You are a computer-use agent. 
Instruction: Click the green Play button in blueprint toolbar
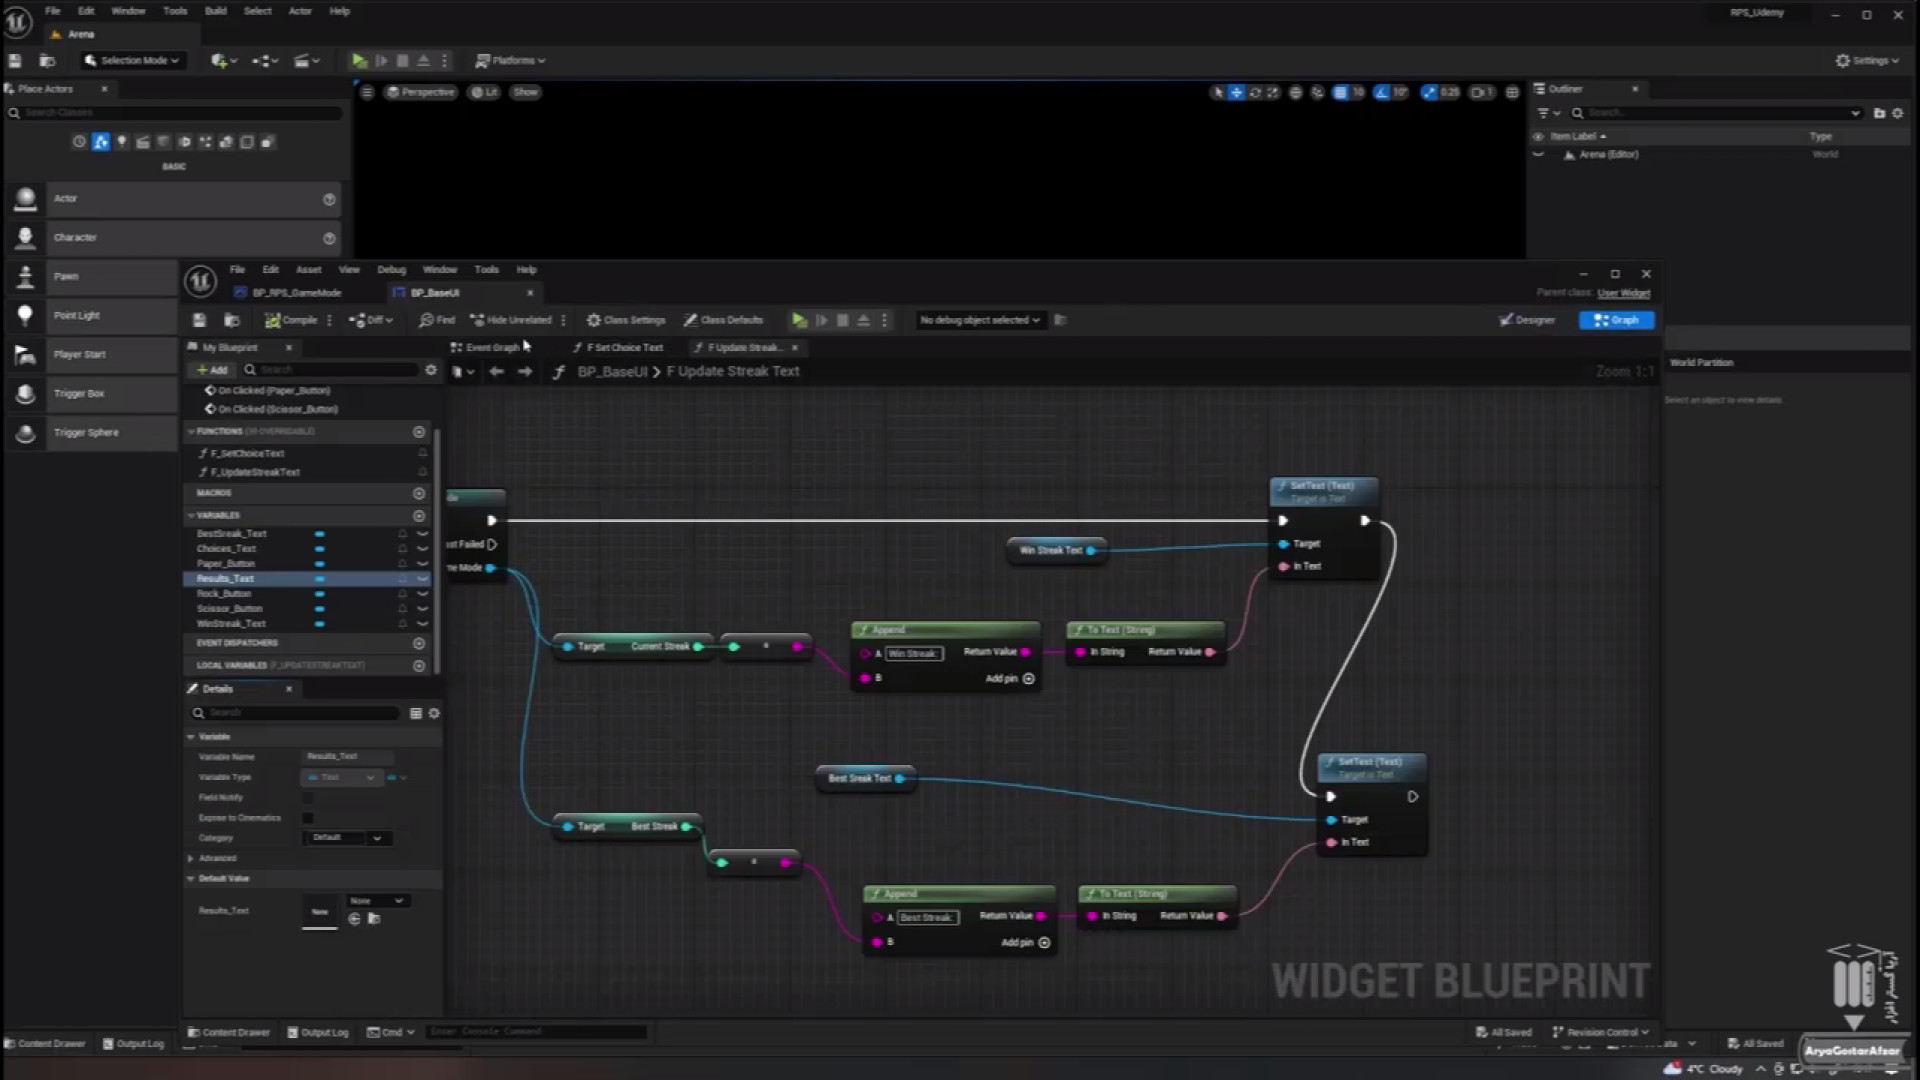coord(799,320)
